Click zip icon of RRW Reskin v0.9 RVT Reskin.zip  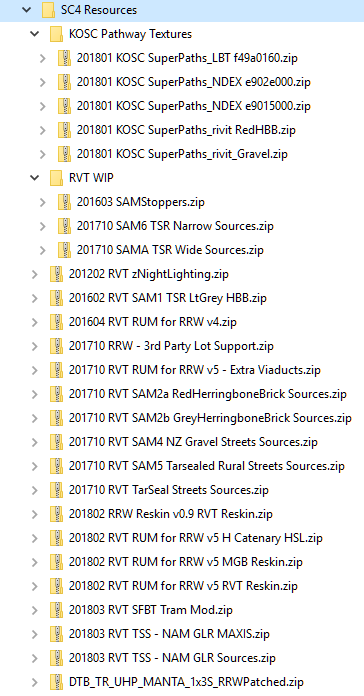pos(56,514)
